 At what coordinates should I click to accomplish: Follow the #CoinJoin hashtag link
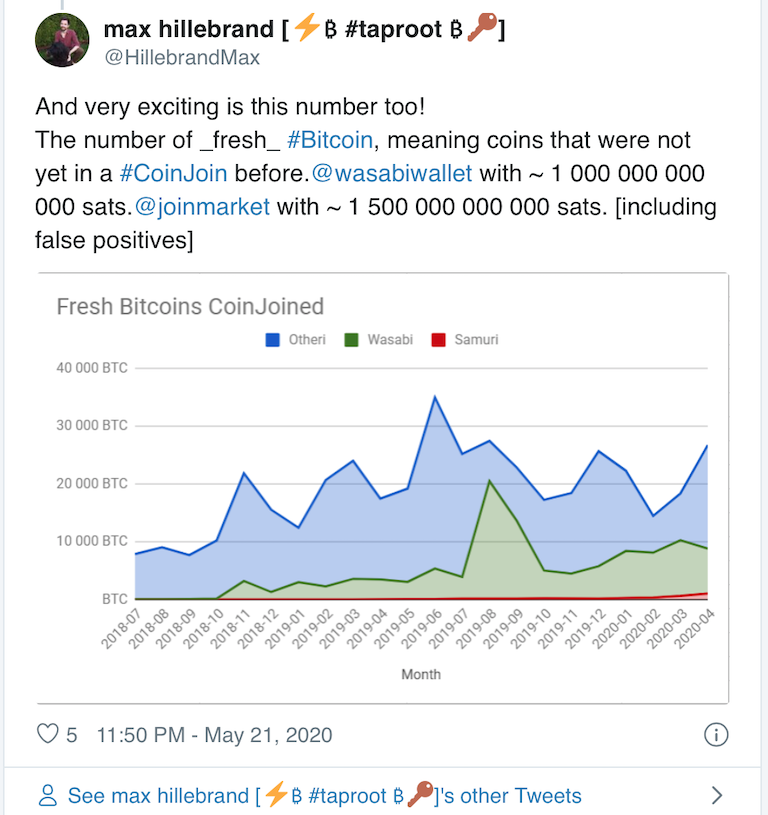click(173, 173)
